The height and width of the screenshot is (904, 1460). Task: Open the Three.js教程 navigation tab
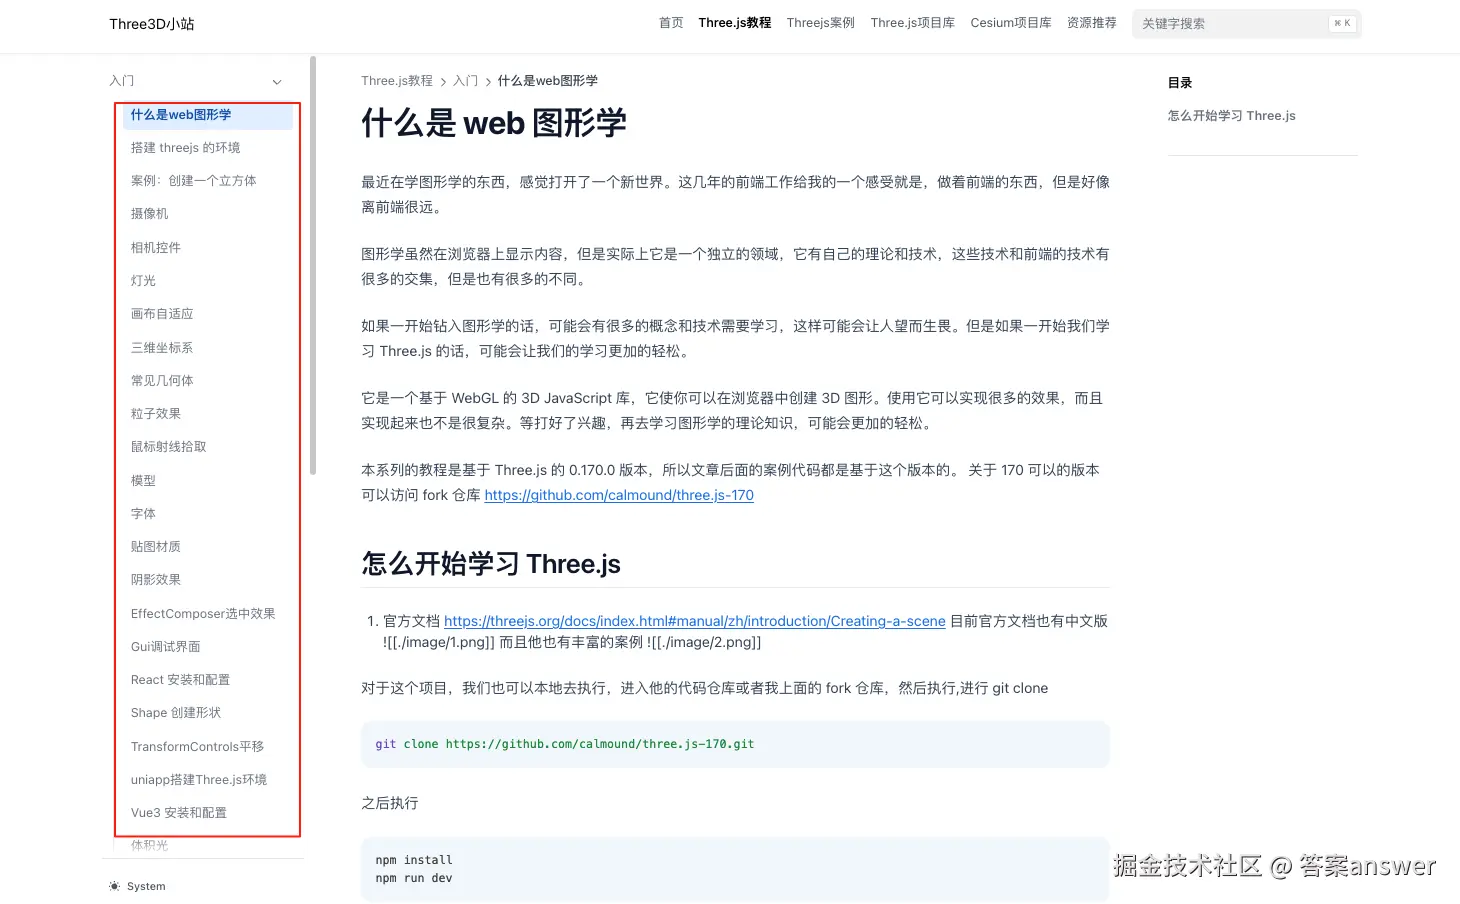coord(735,23)
